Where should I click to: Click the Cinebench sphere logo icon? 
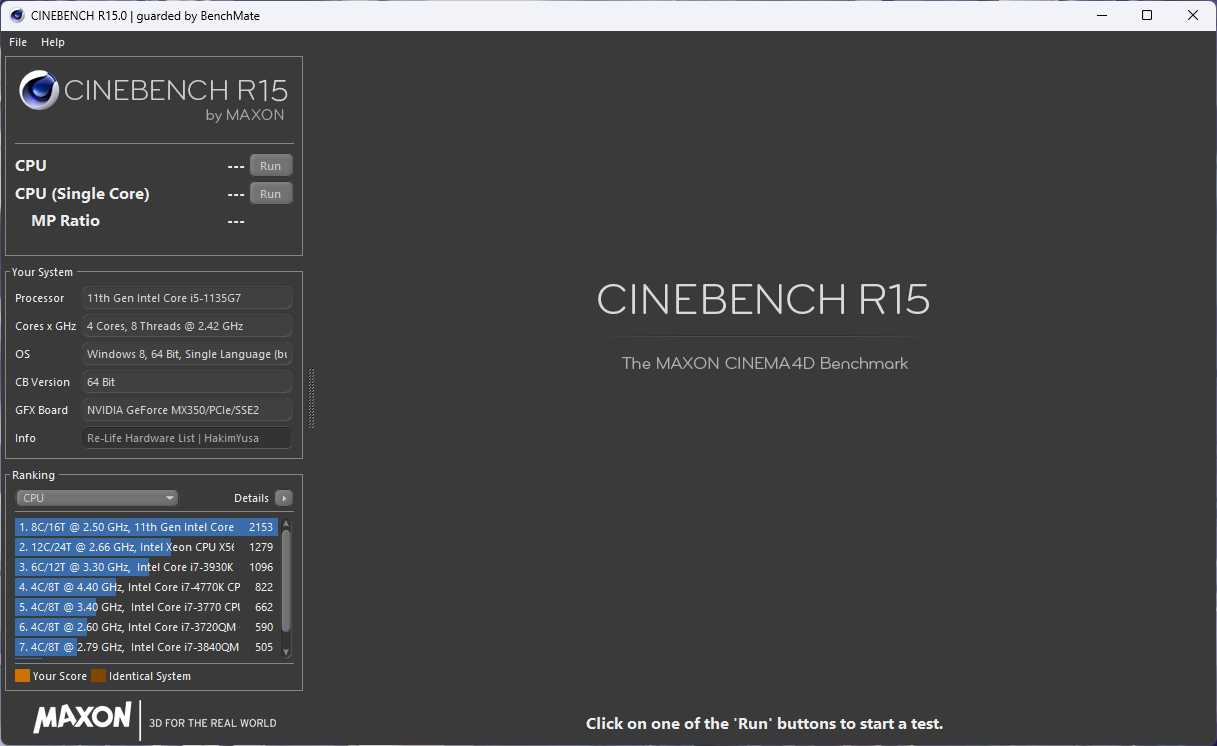click(39, 91)
